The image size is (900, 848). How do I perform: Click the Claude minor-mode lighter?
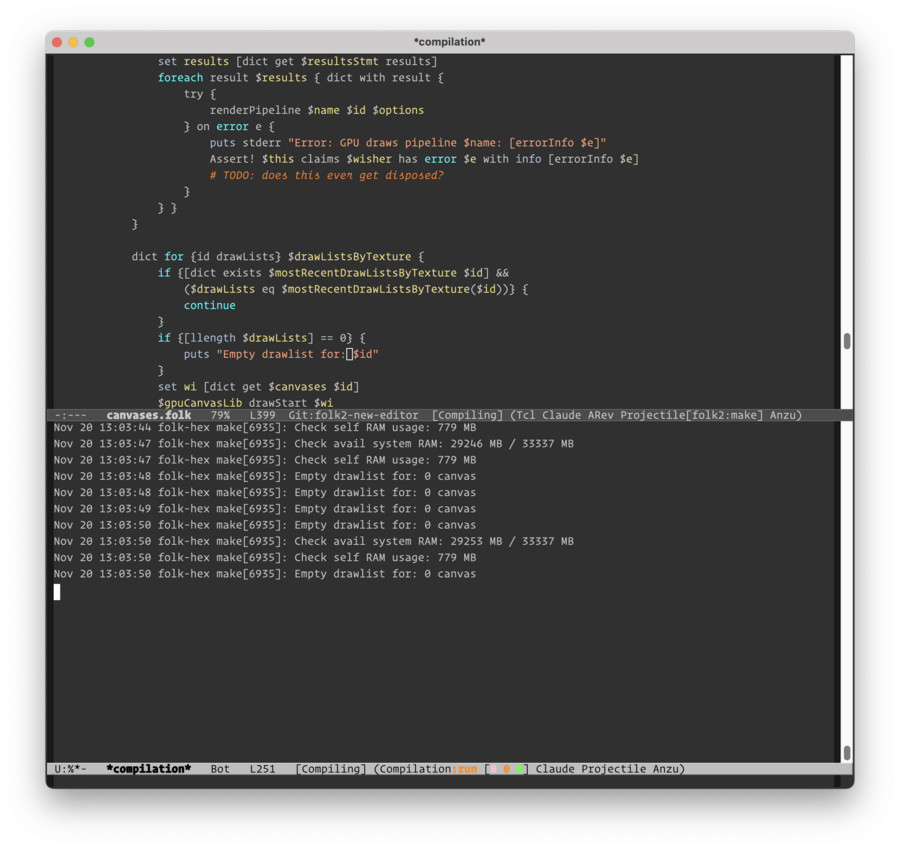point(562,414)
